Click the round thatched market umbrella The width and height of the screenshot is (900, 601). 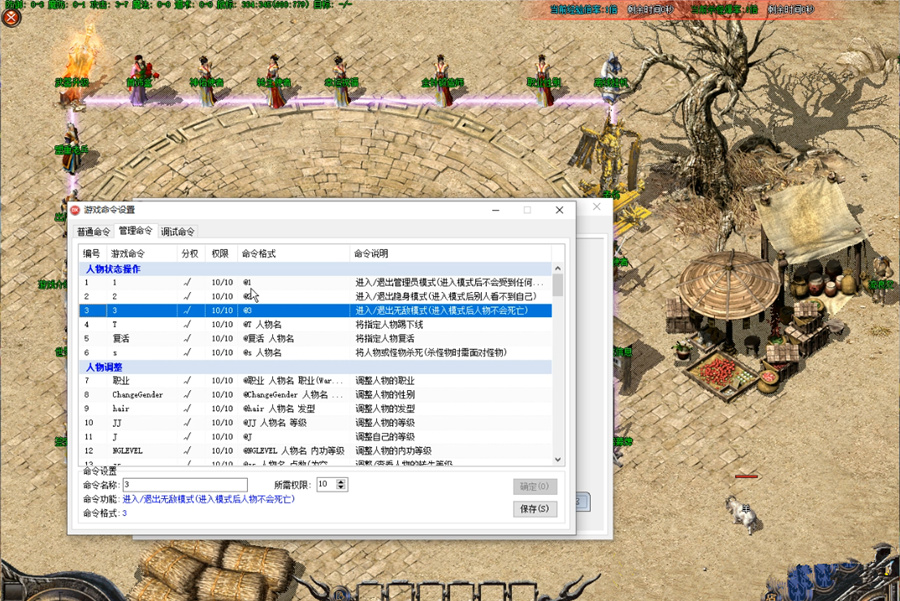[729, 284]
